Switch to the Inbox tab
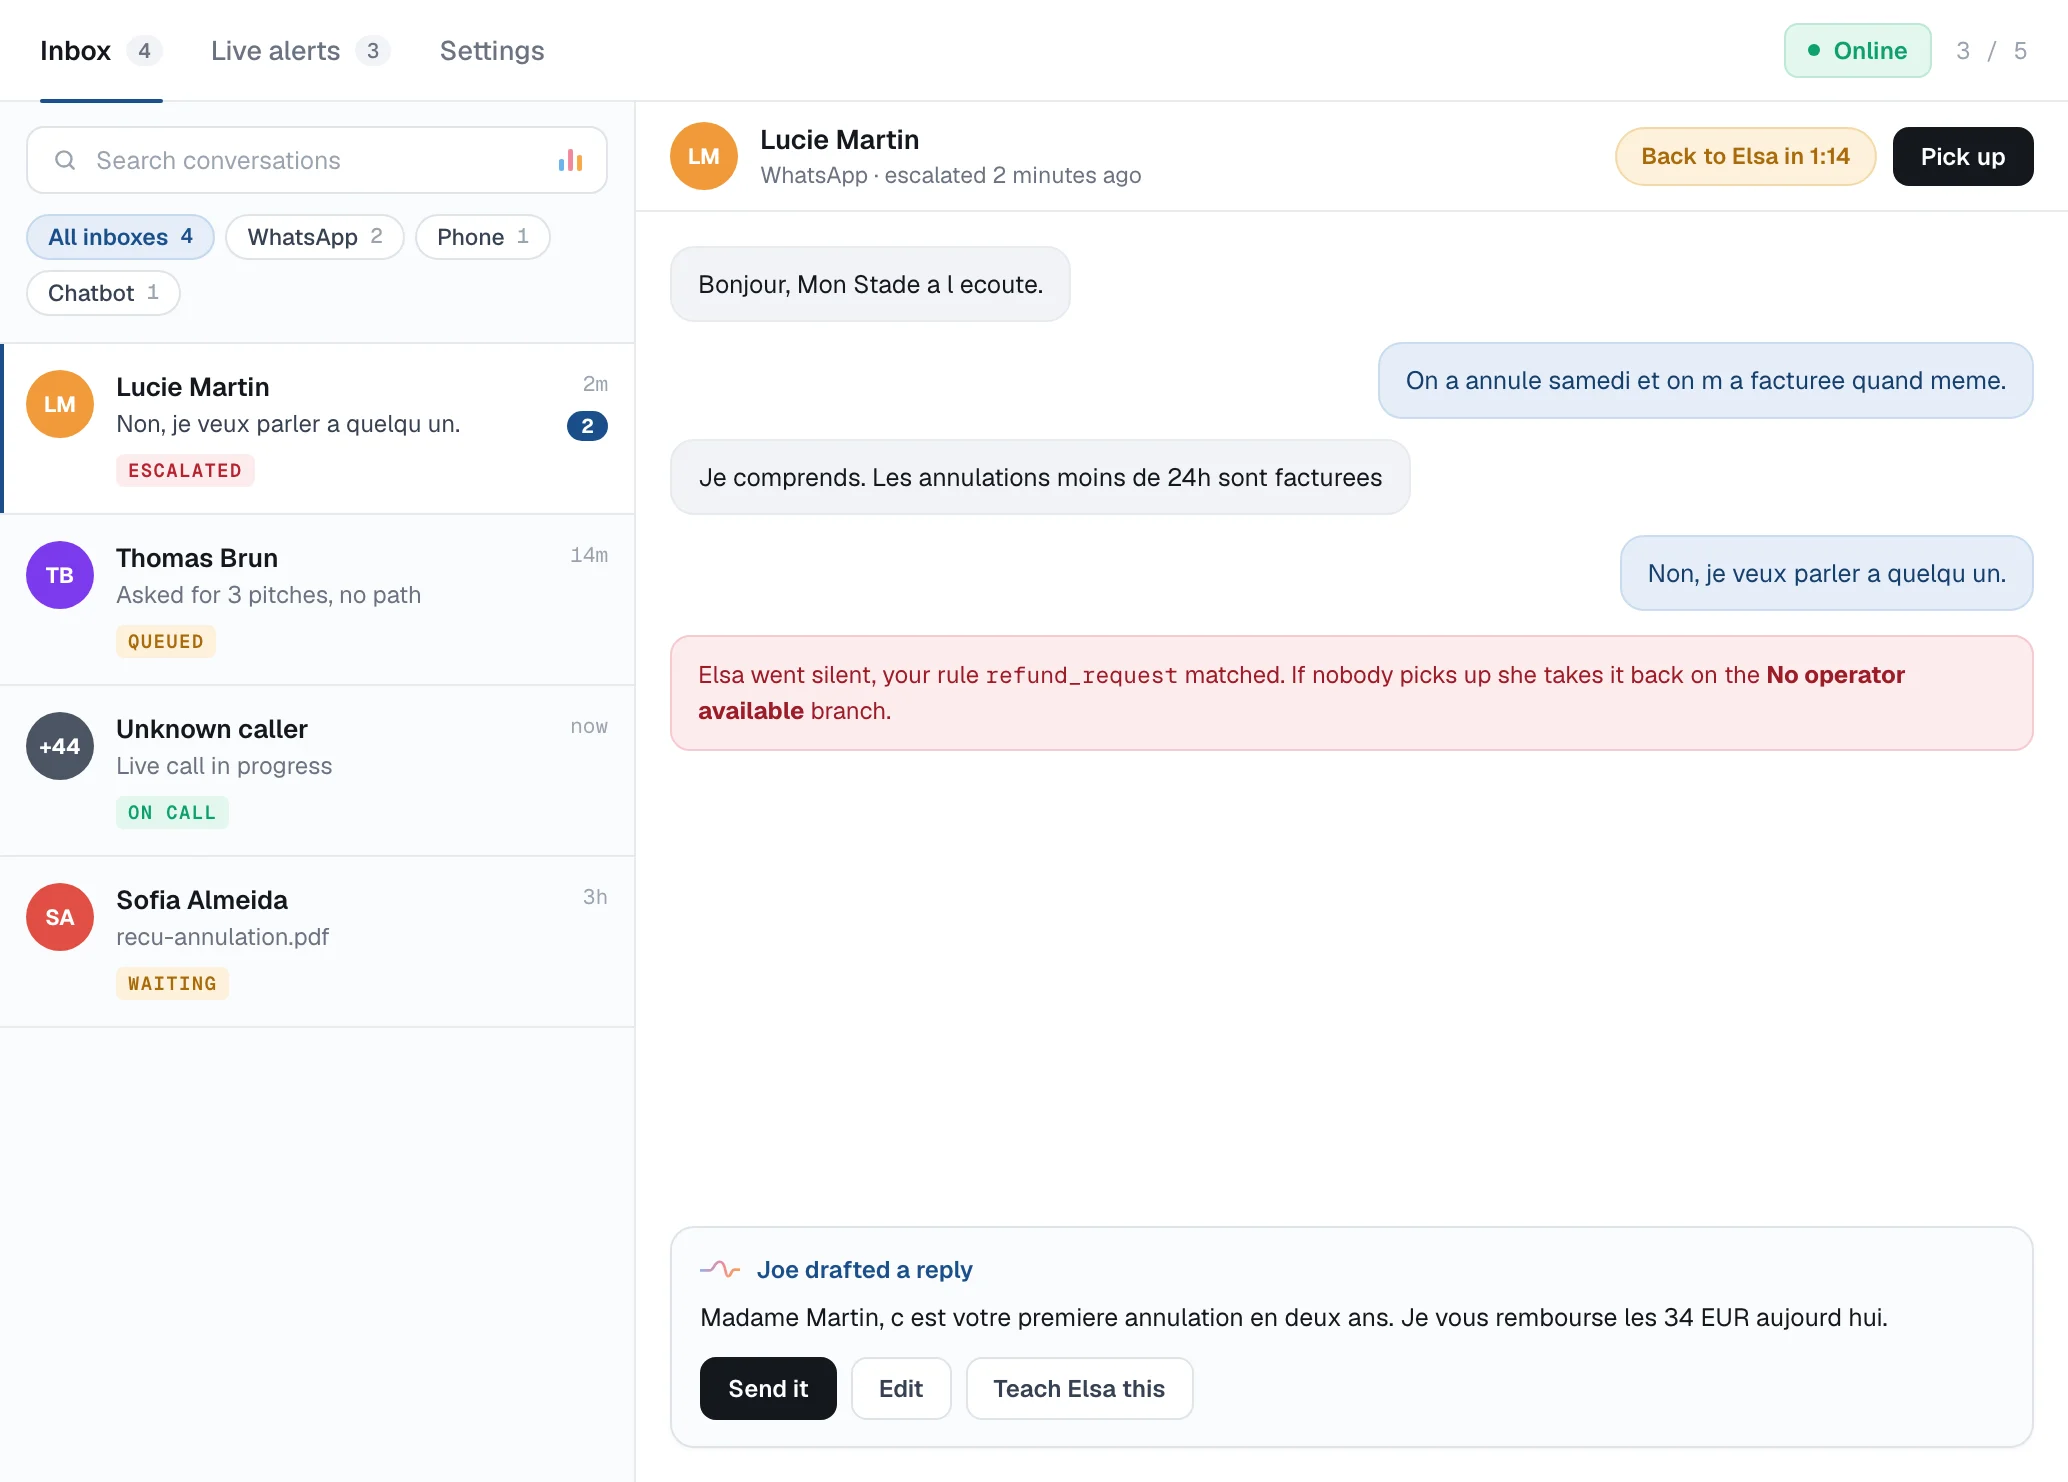Image resolution: width=2068 pixels, height=1482 pixels. pos(101,51)
